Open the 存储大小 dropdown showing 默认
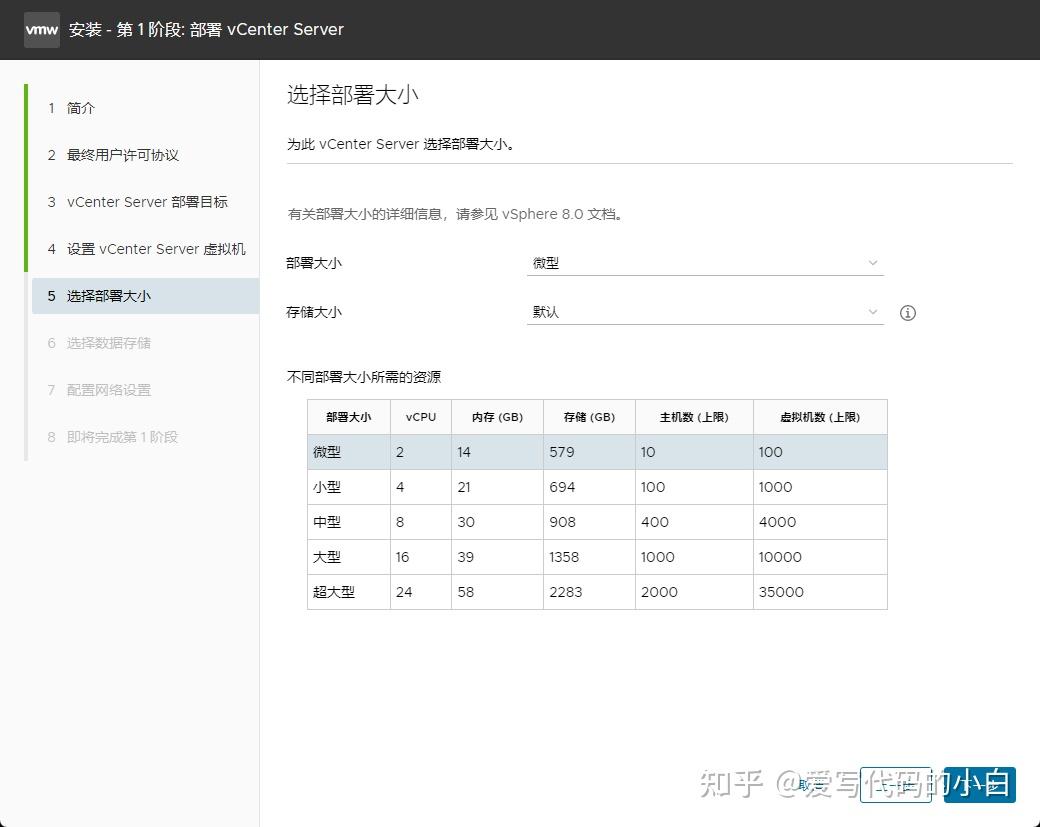The height and width of the screenshot is (827, 1040). 705,312
